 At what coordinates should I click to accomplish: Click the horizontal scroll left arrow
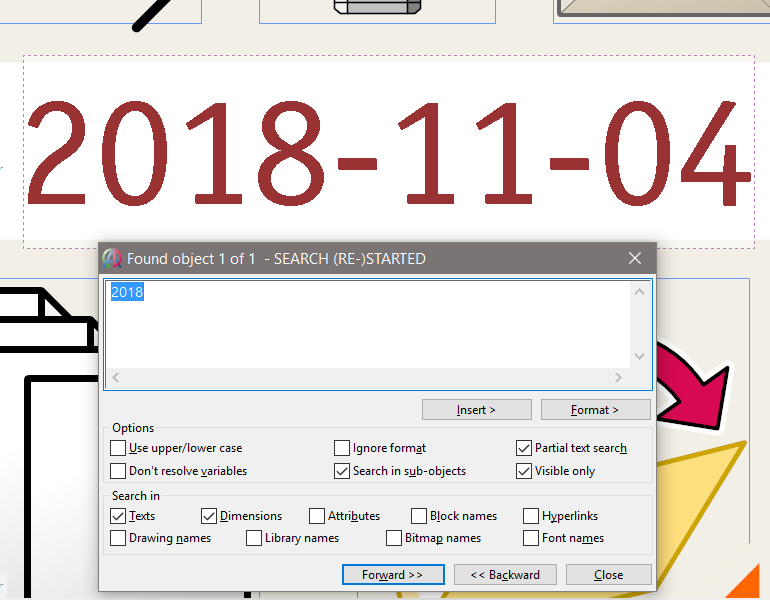point(115,377)
